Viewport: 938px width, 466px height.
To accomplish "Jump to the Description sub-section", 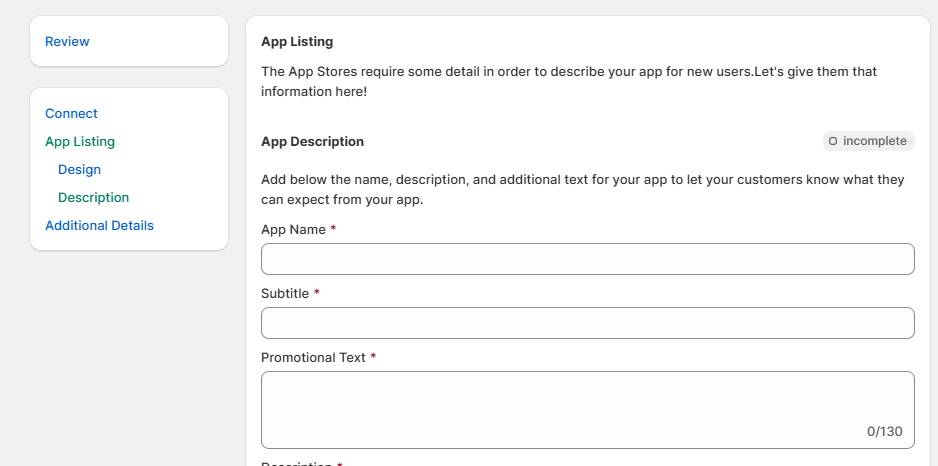I will pyautogui.click(x=93, y=197).
